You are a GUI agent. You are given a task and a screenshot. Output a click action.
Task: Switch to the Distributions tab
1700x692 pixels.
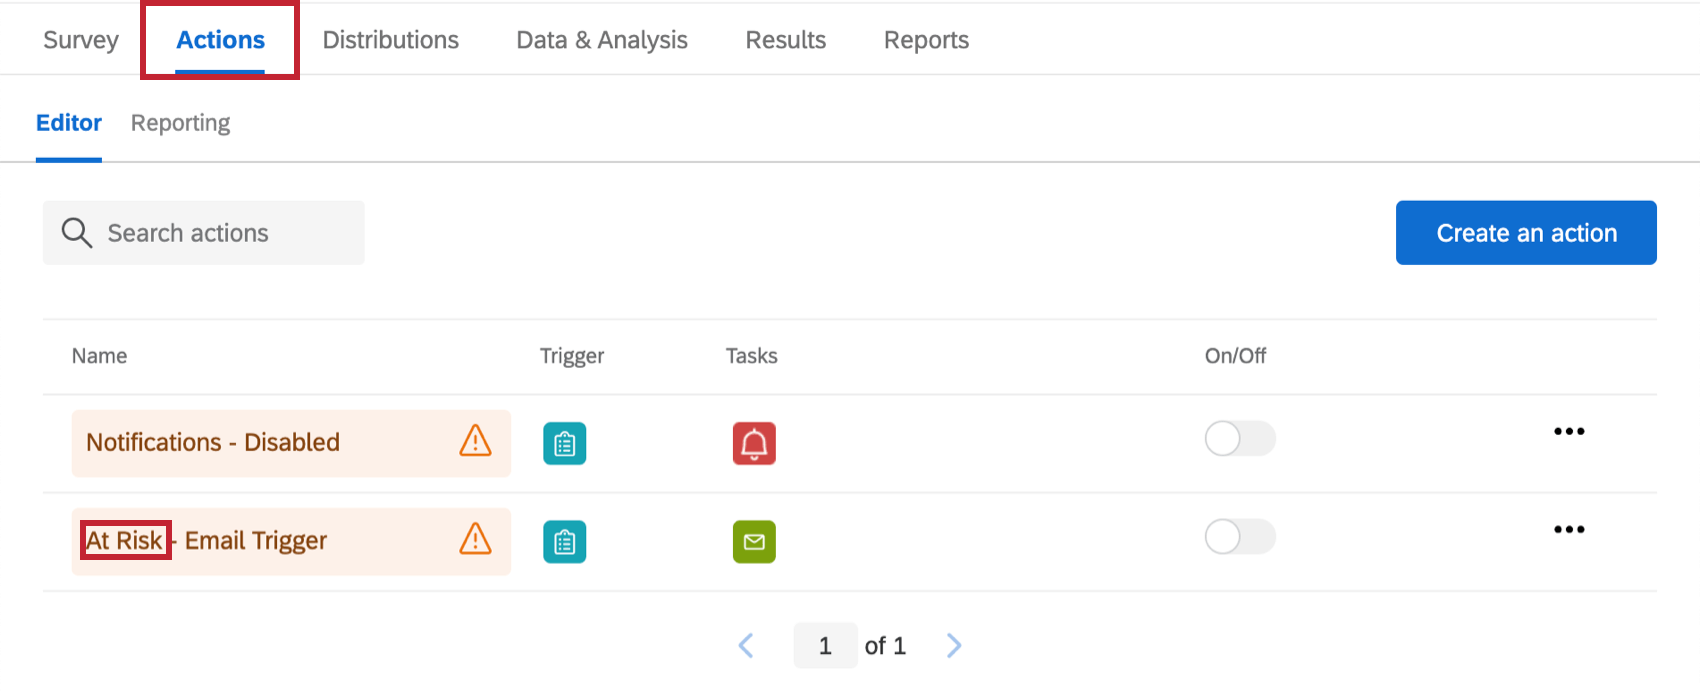pos(390,40)
